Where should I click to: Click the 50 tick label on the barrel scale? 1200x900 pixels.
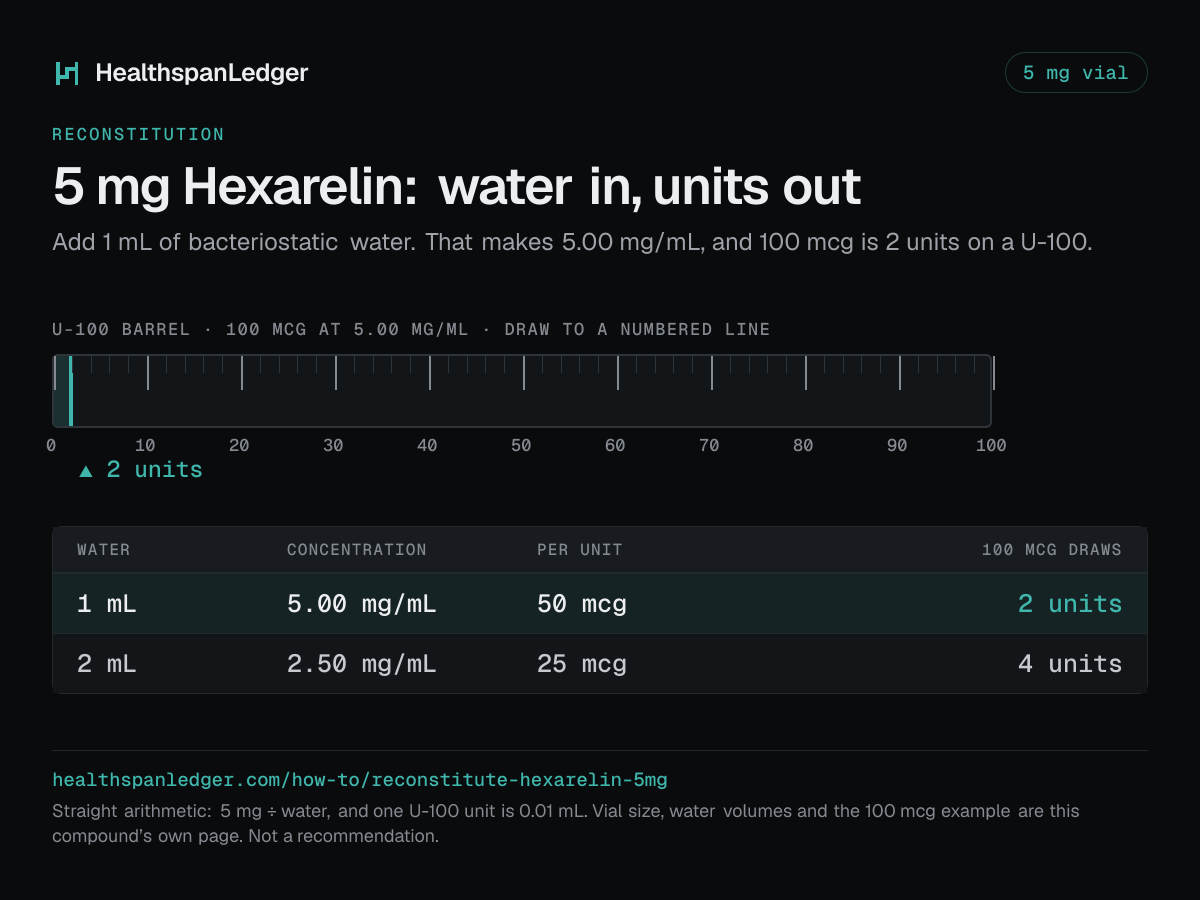pos(521,446)
